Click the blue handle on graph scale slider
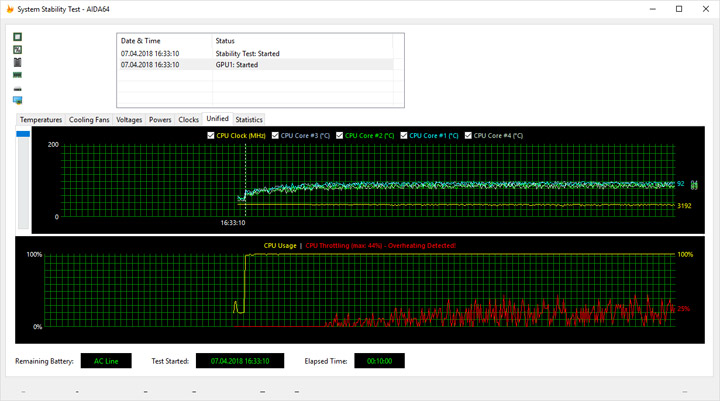The height and width of the screenshot is (401, 720). [23, 134]
